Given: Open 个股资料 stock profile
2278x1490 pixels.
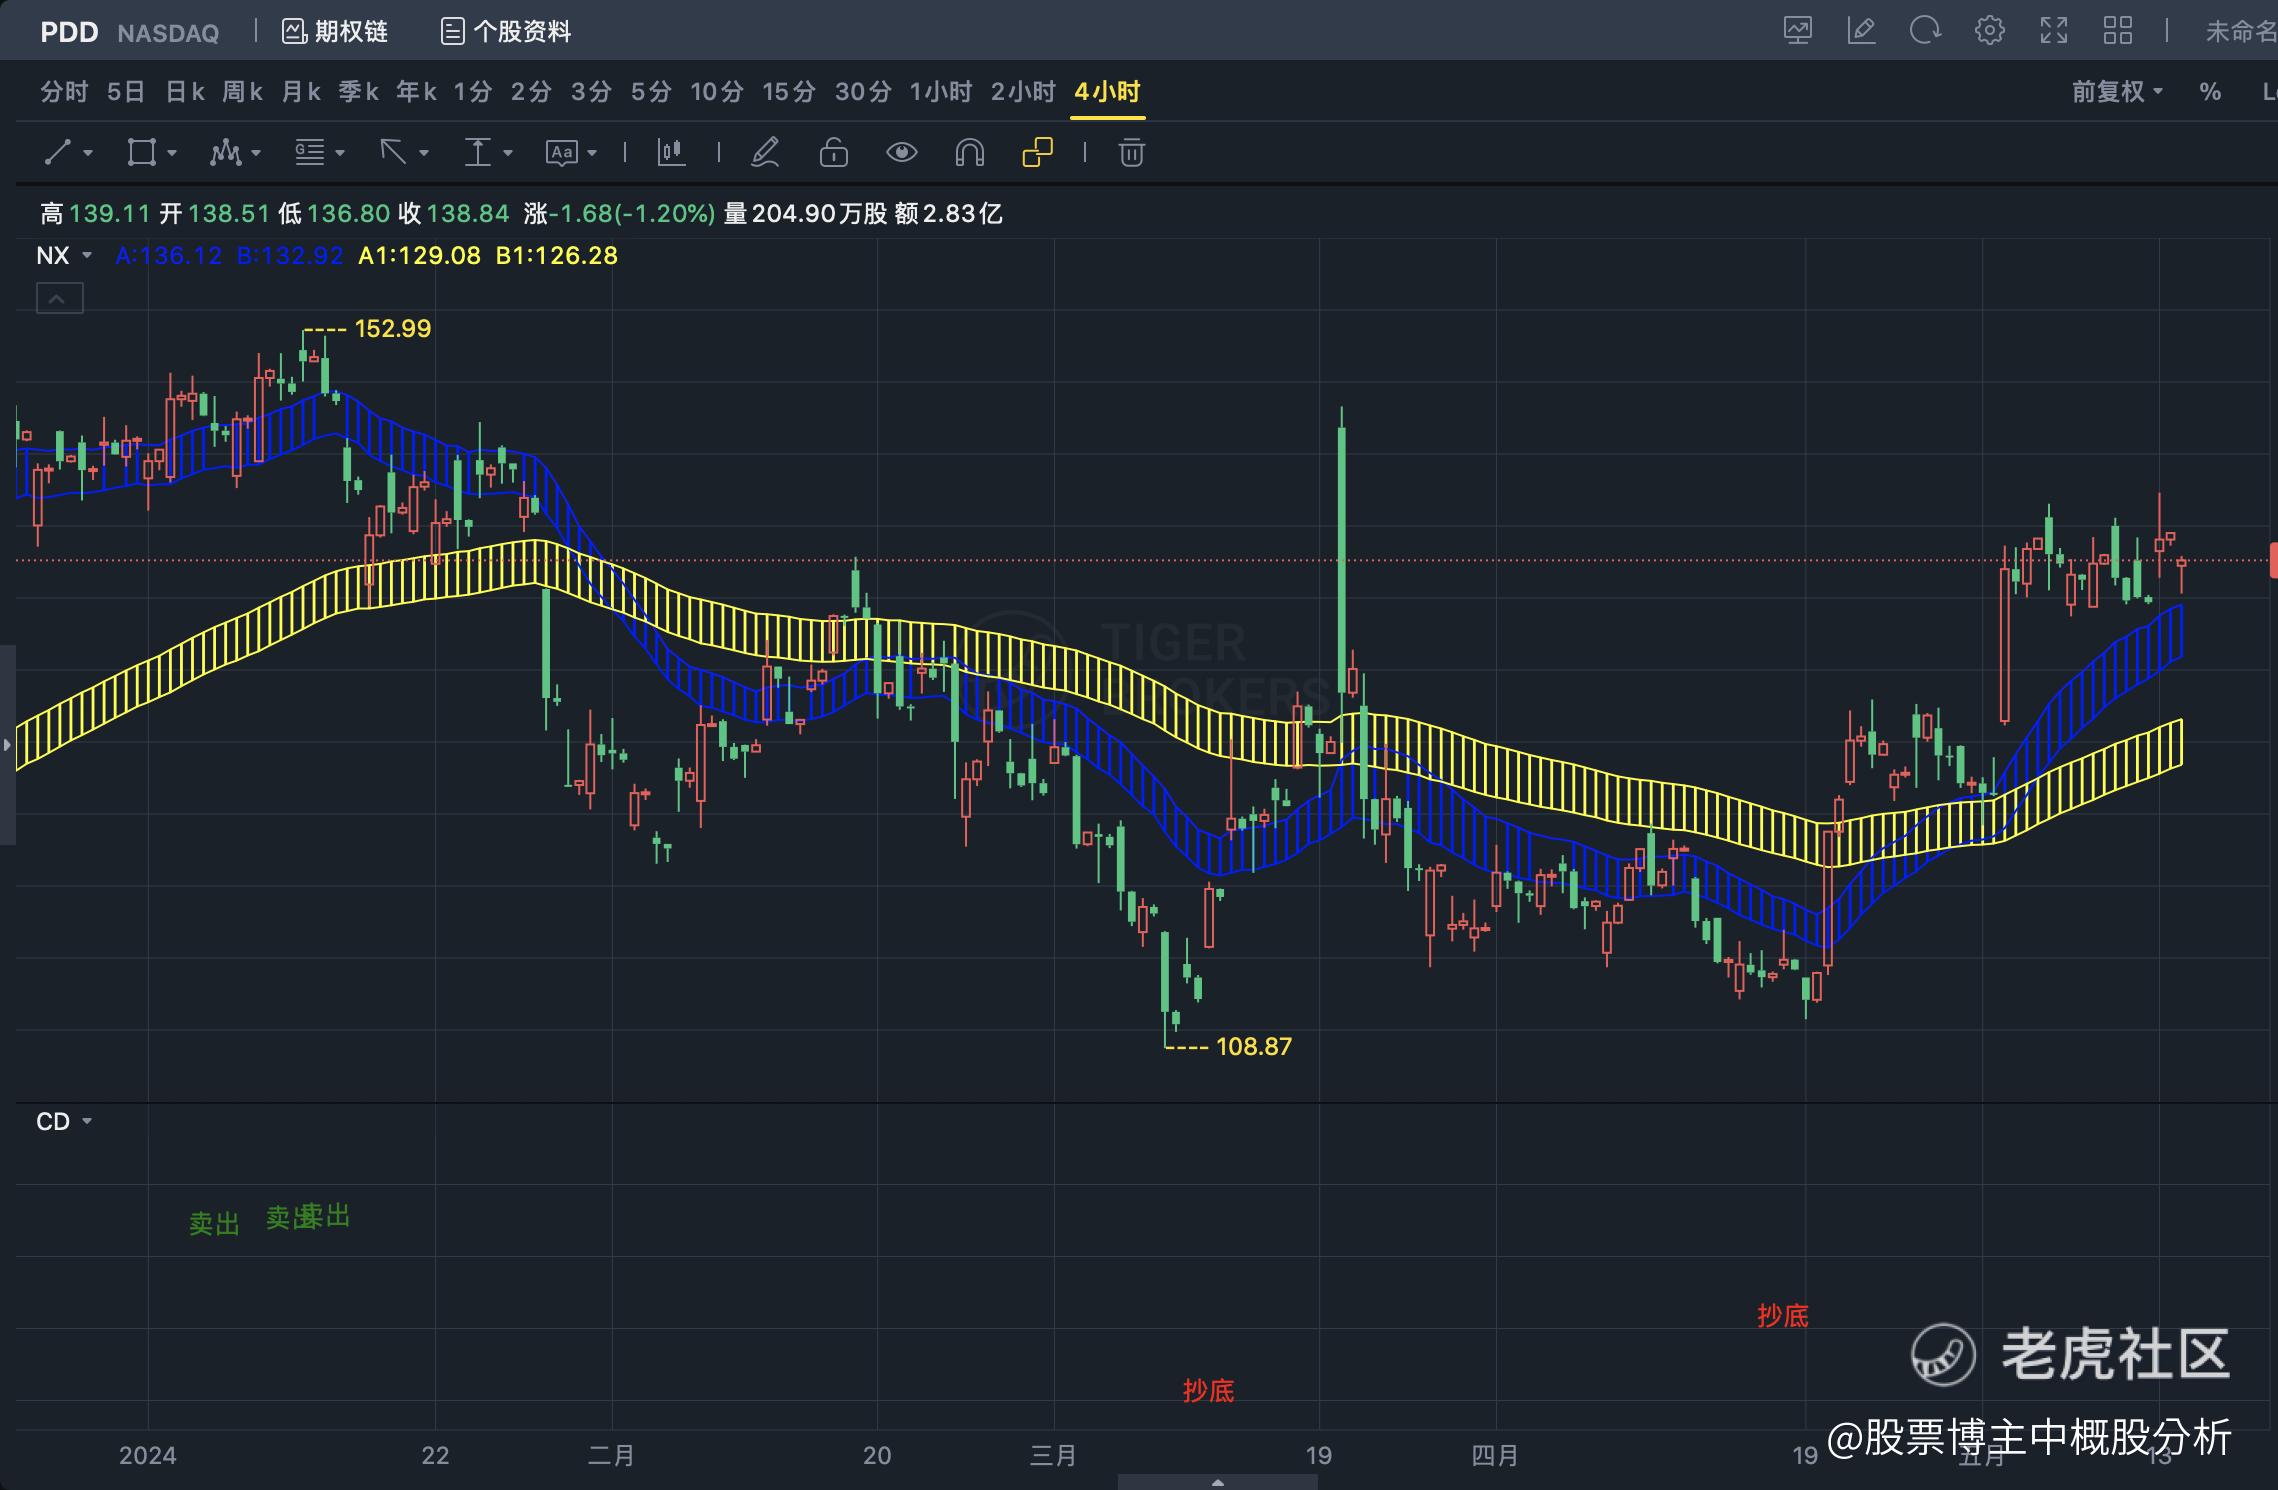Looking at the screenshot, I should pos(506,32).
